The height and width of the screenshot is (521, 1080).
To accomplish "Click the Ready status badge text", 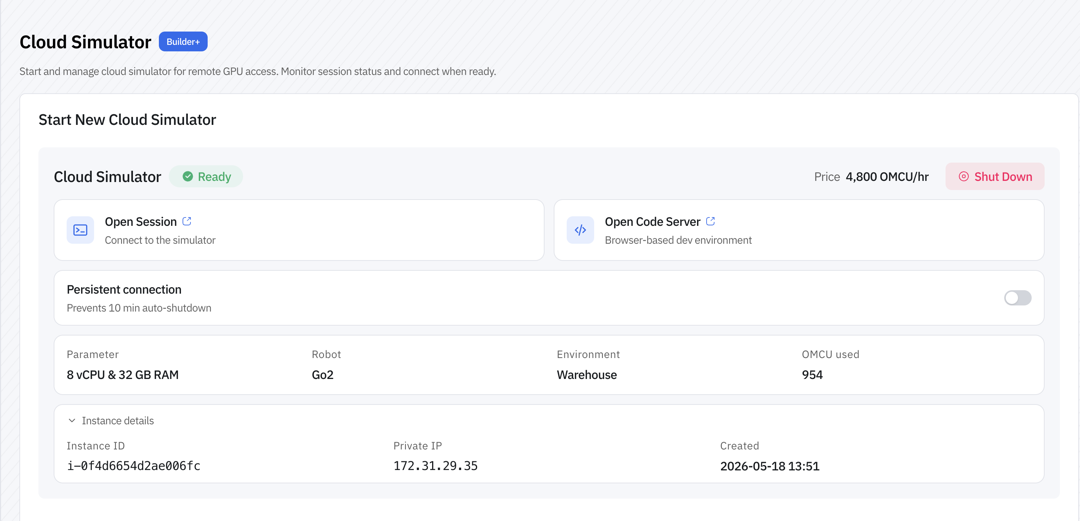I will point(214,176).
